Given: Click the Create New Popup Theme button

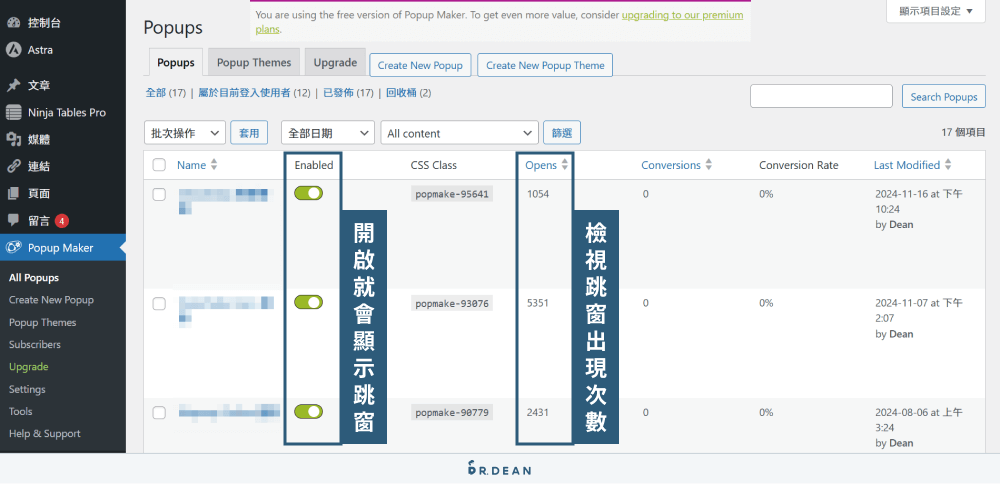Looking at the screenshot, I should click(x=545, y=65).
